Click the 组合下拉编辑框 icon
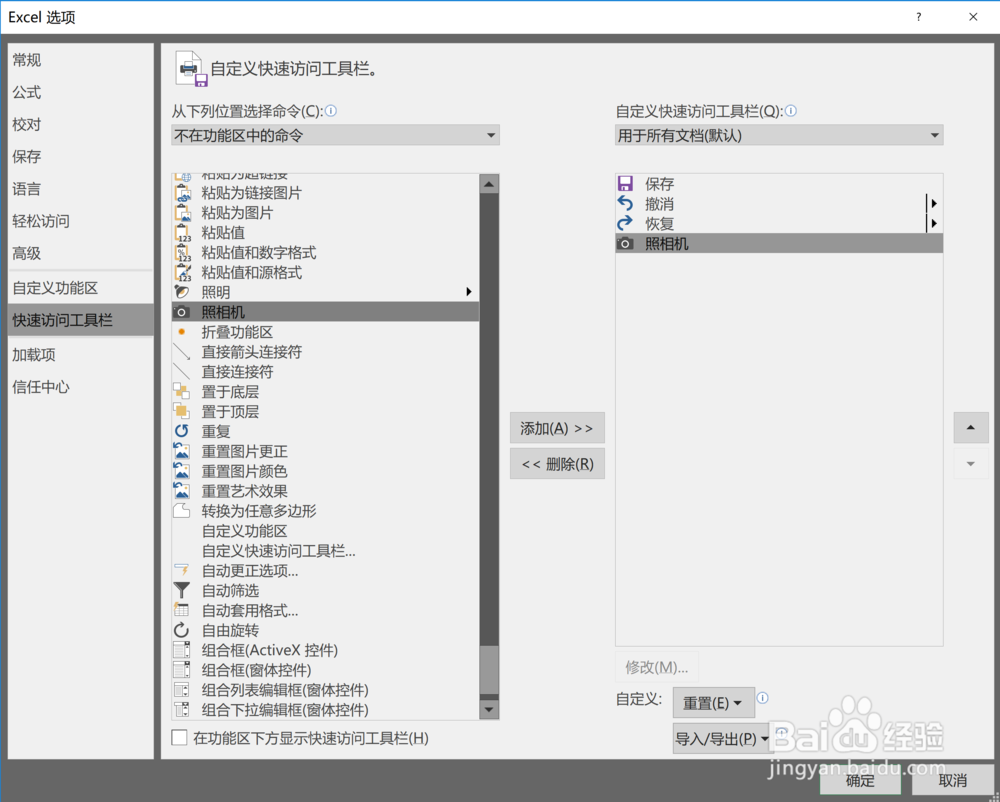Viewport: 1000px width, 802px height. click(182, 710)
